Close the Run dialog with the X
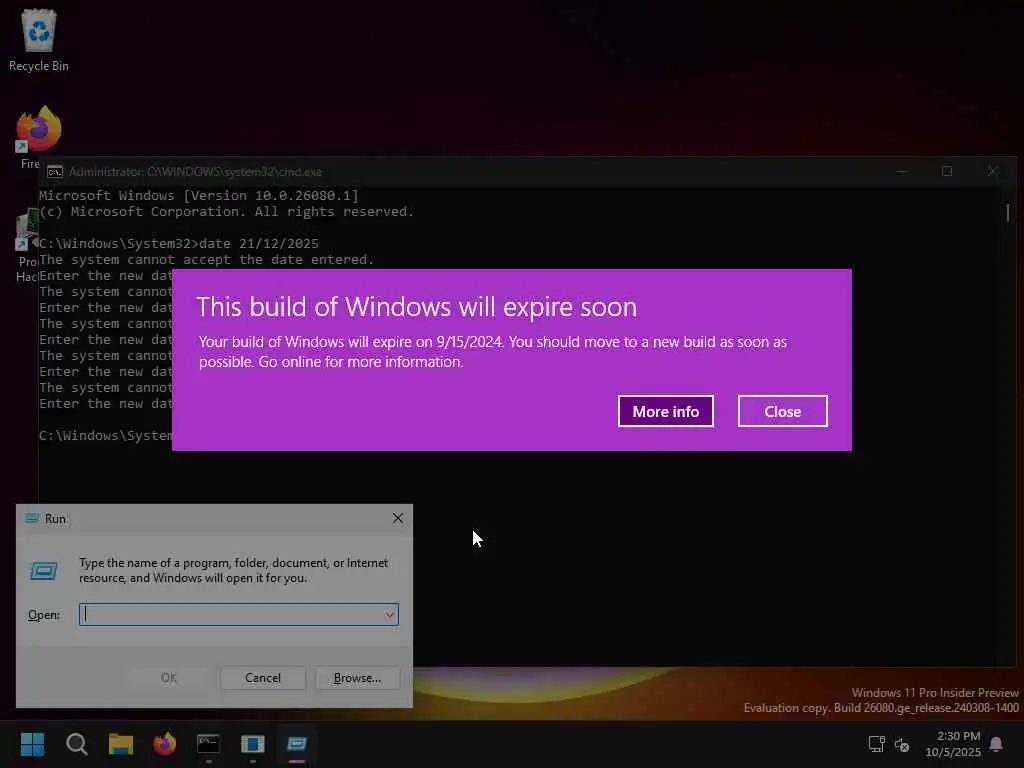Image resolution: width=1024 pixels, height=768 pixels. pyautogui.click(x=398, y=519)
